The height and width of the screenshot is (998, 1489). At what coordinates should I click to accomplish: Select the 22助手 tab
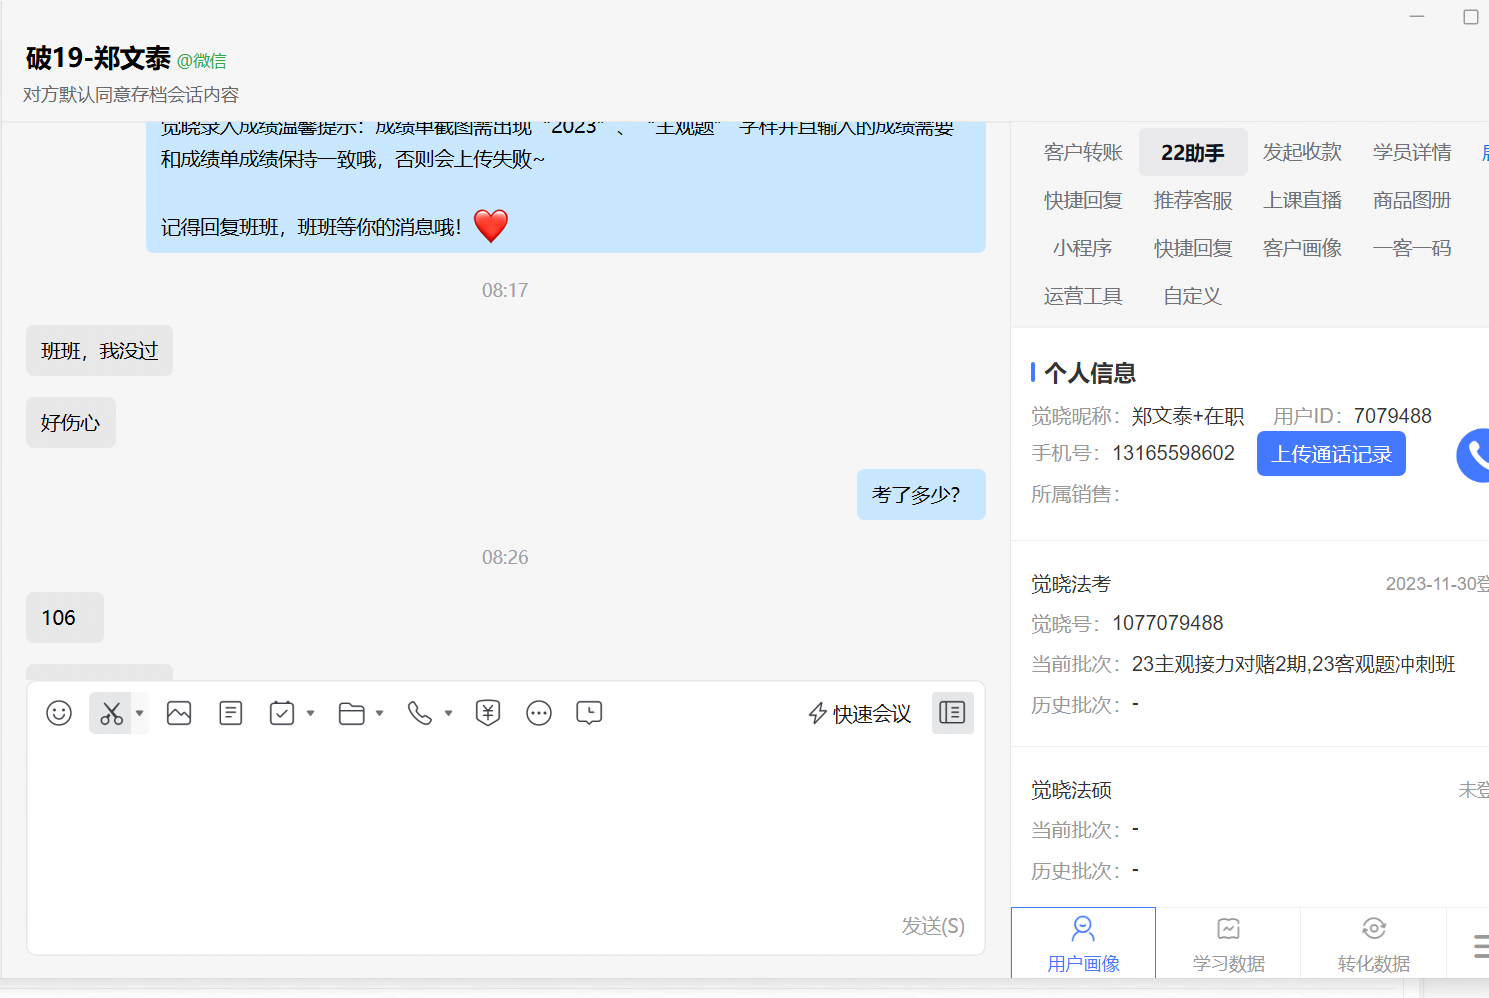(1193, 152)
